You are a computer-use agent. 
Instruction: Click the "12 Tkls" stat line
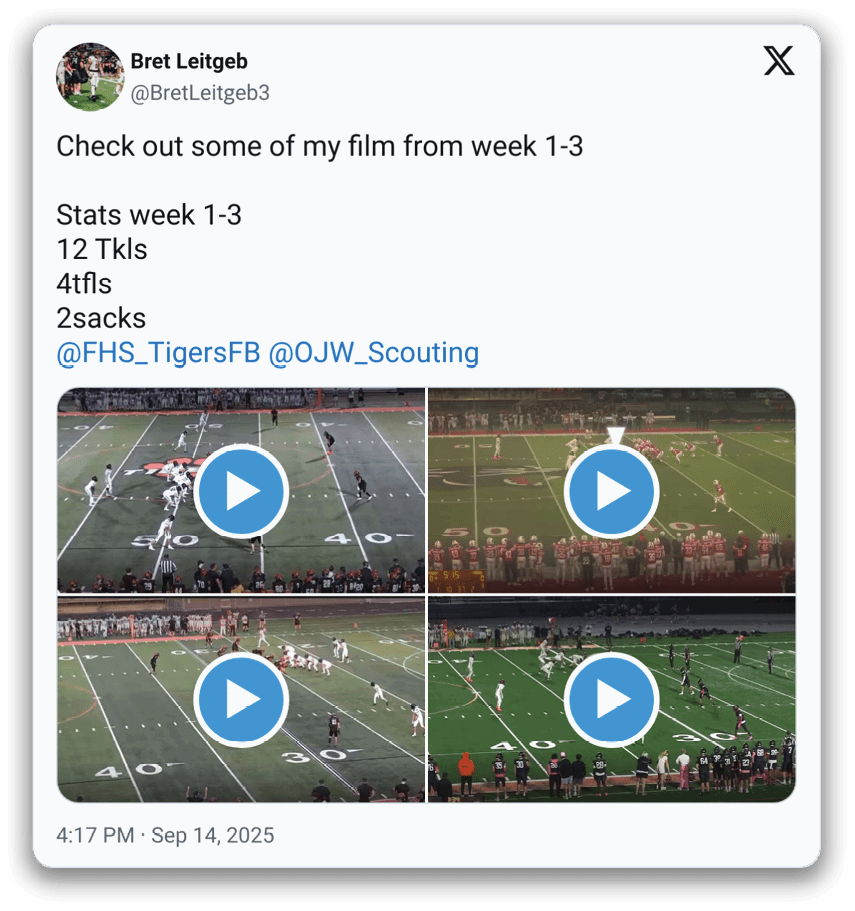point(102,249)
